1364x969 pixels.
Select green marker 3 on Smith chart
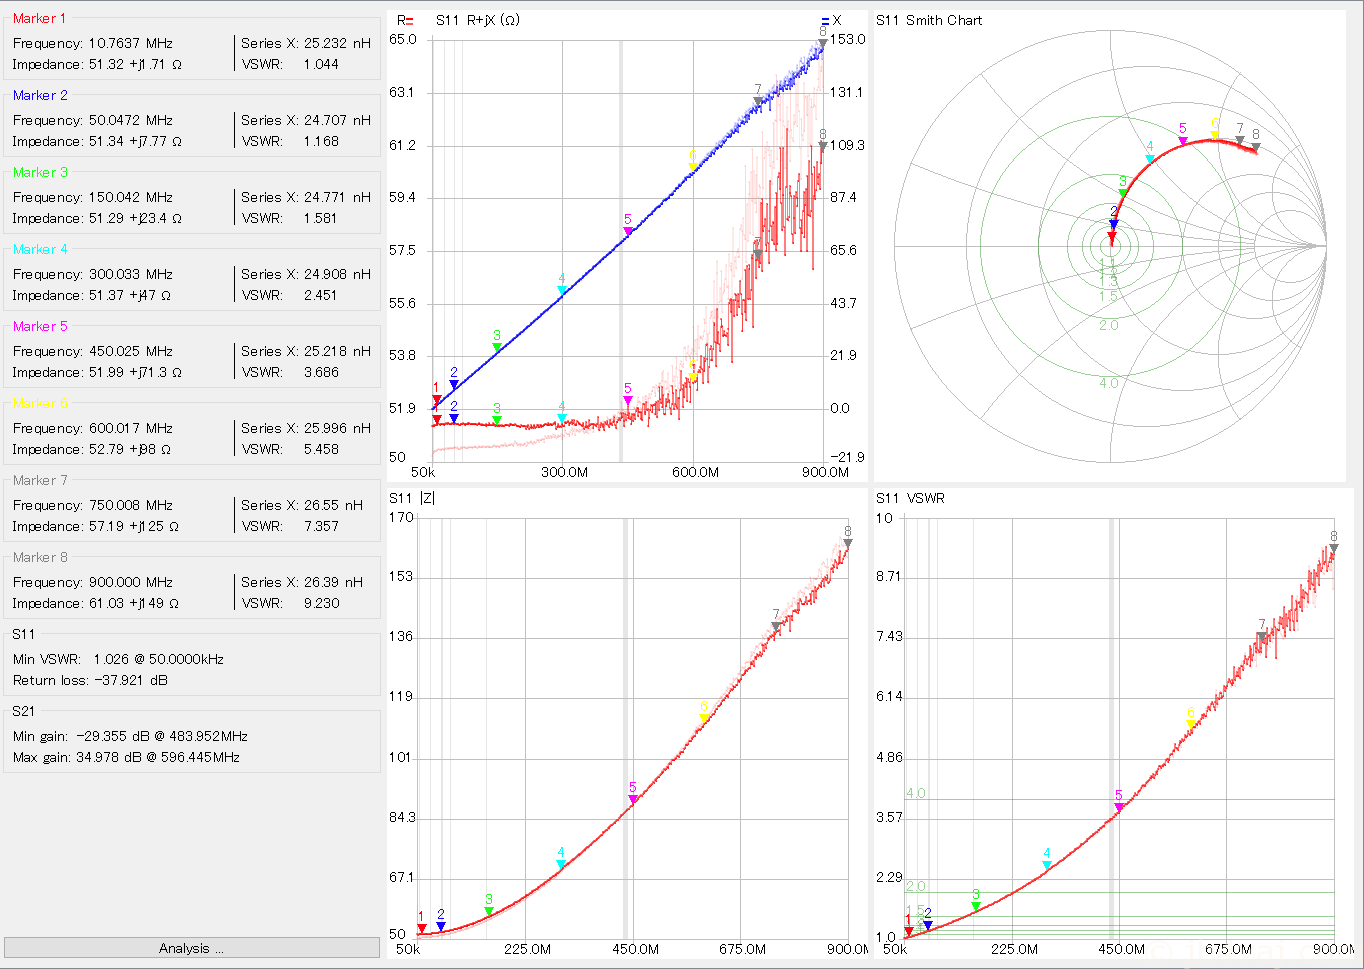(x=1123, y=192)
